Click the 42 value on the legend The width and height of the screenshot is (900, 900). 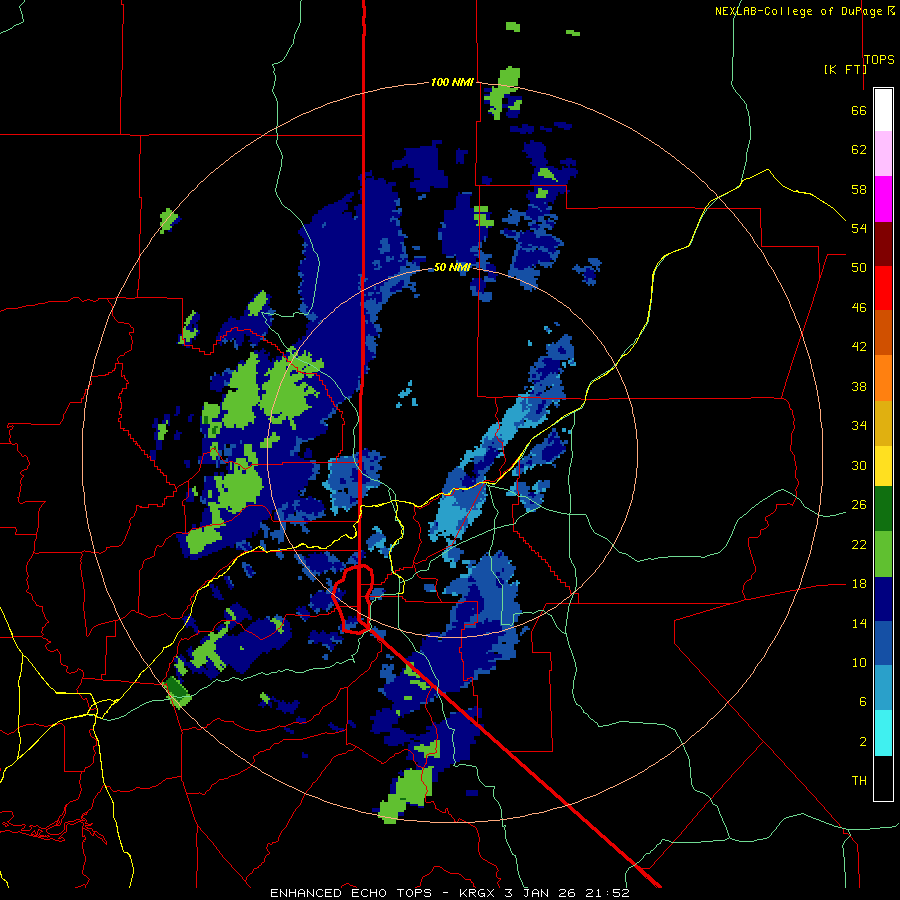pyautogui.click(x=859, y=347)
